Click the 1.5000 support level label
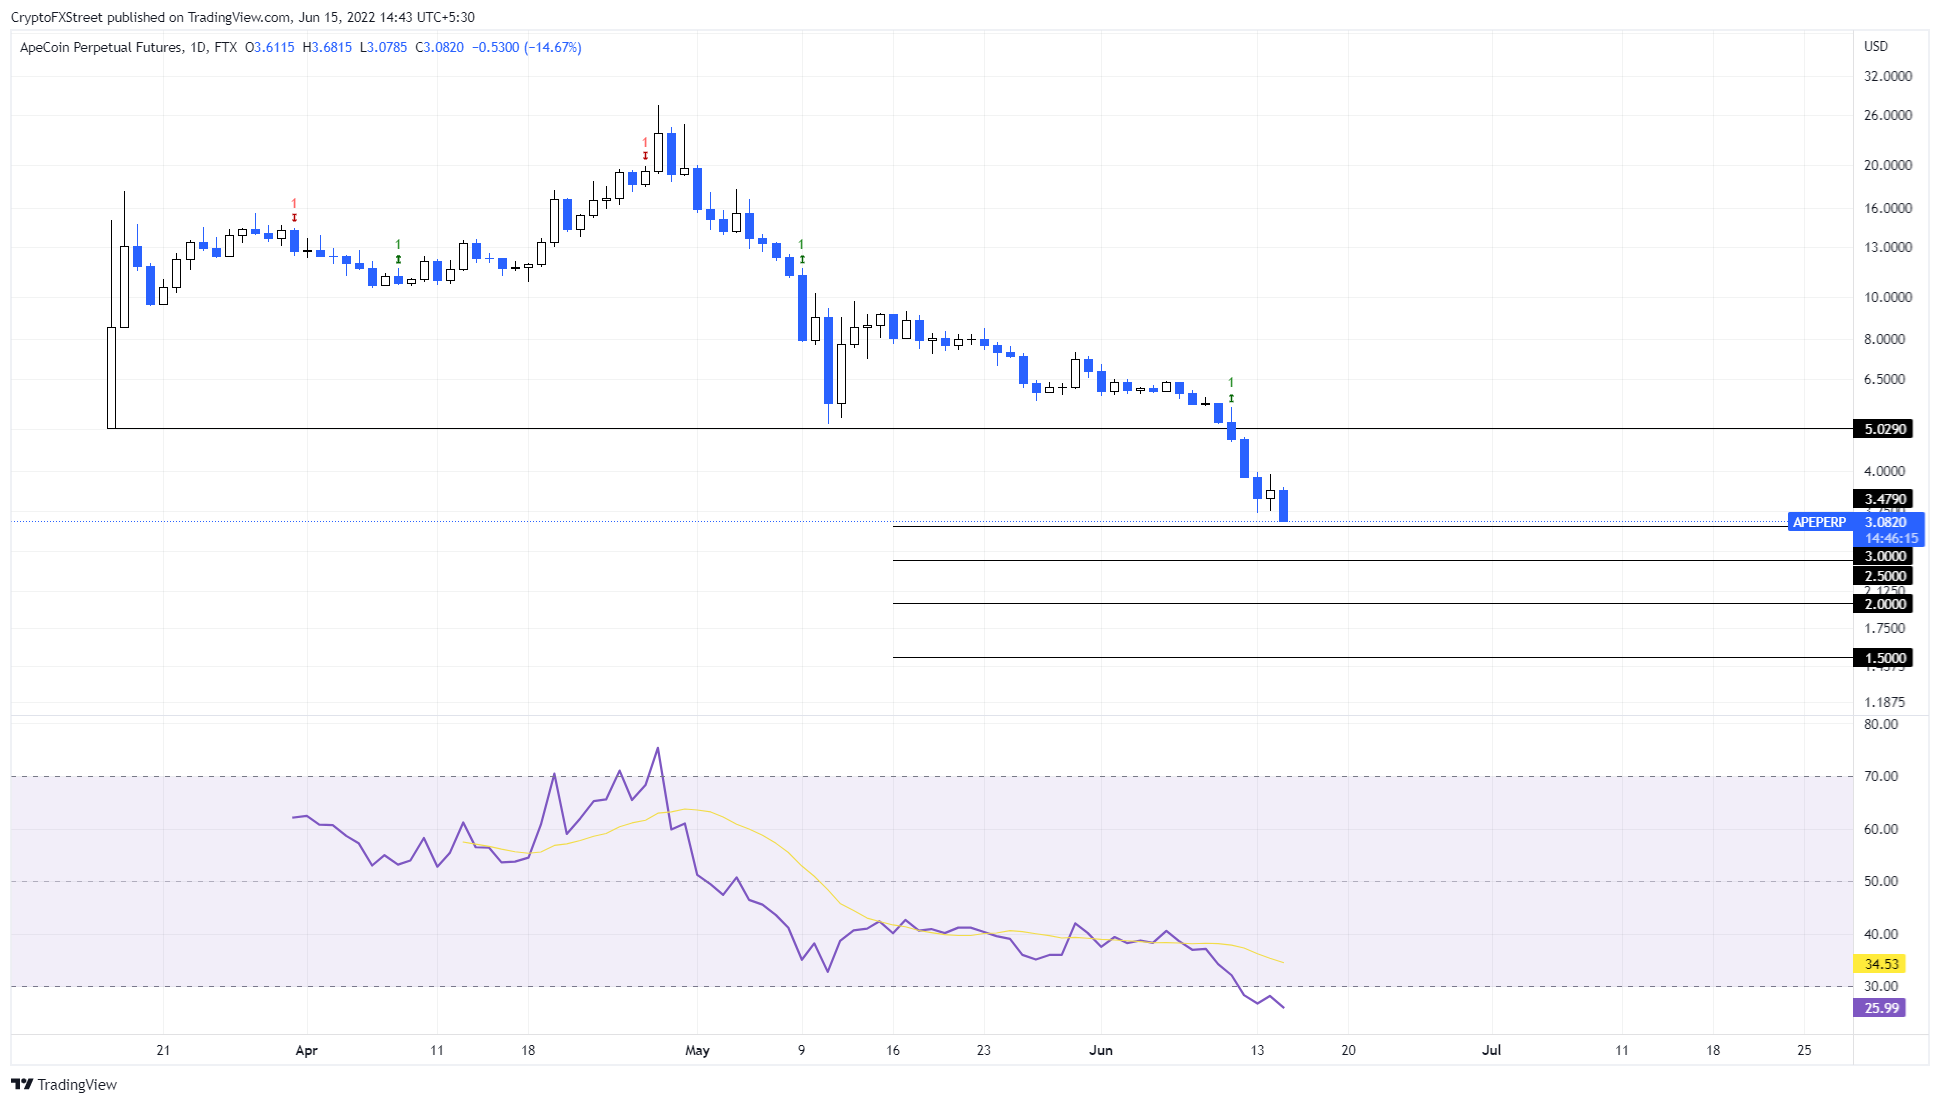The height and width of the screenshot is (1104, 1940). pos(1883,658)
